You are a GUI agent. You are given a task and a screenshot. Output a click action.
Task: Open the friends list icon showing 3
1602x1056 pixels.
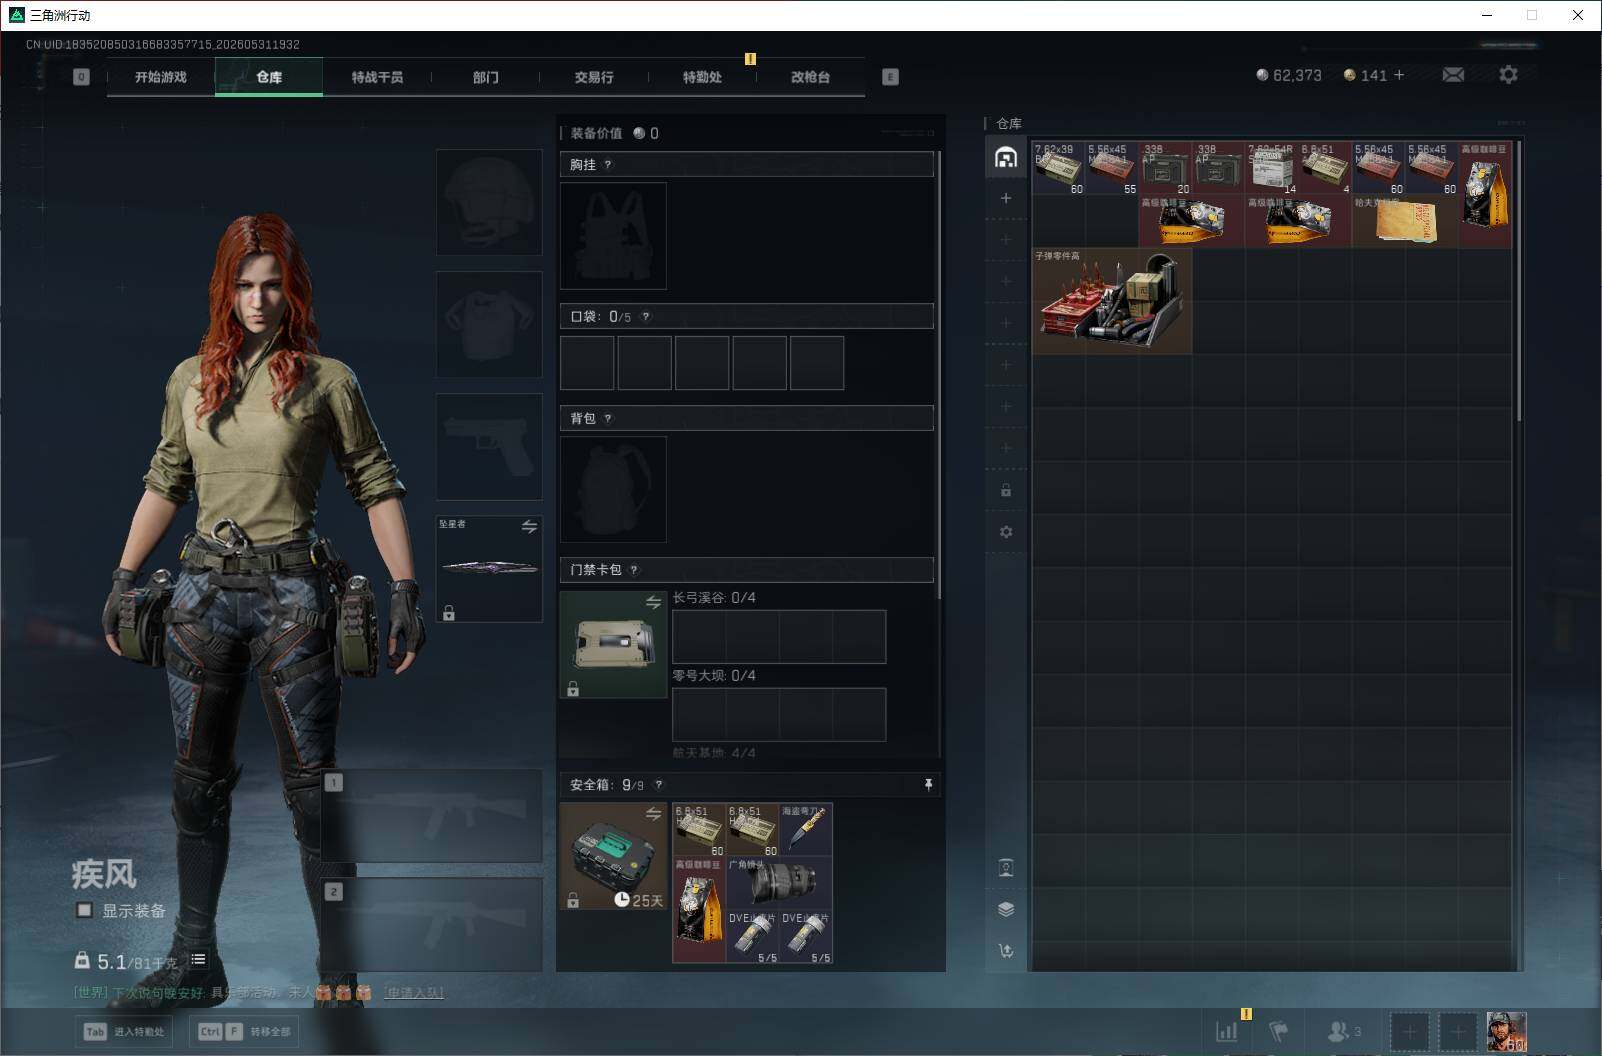click(x=1343, y=1031)
